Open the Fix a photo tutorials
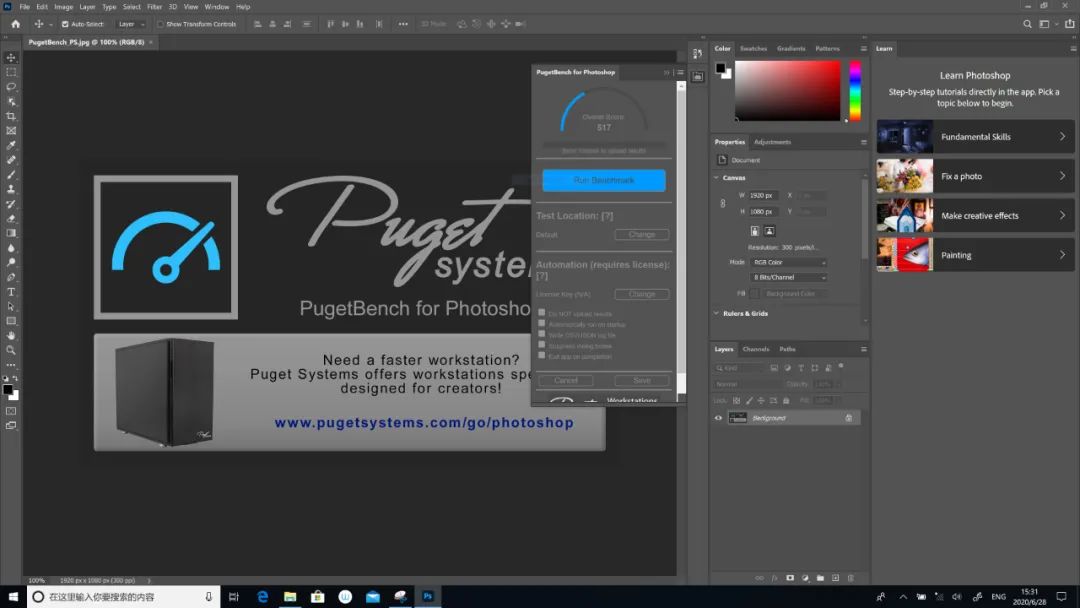The height and width of the screenshot is (608, 1080). pos(975,176)
